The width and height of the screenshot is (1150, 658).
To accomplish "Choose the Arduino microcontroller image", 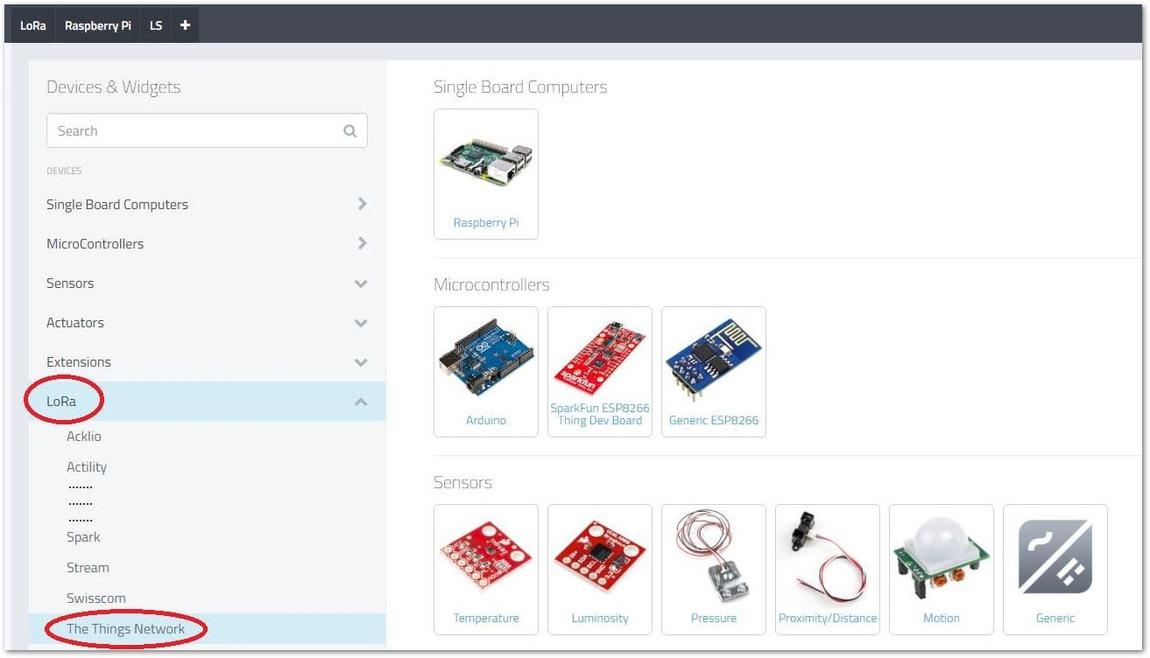I will [x=486, y=357].
